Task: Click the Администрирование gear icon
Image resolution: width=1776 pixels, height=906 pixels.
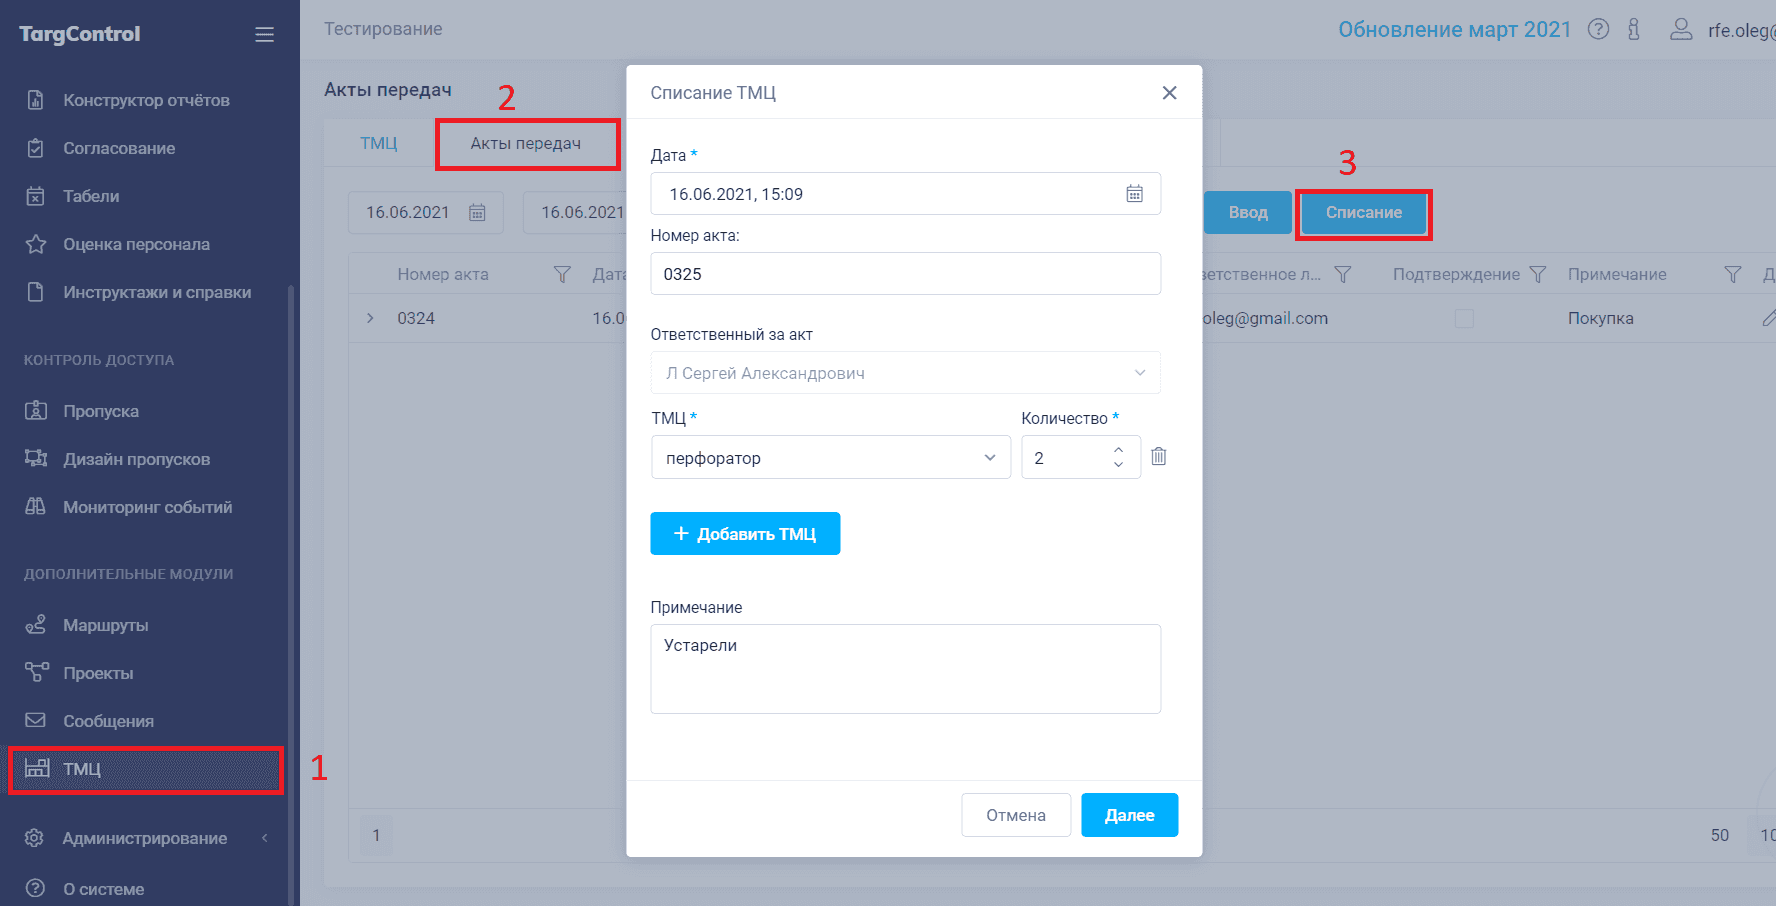Action: pos(35,838)
